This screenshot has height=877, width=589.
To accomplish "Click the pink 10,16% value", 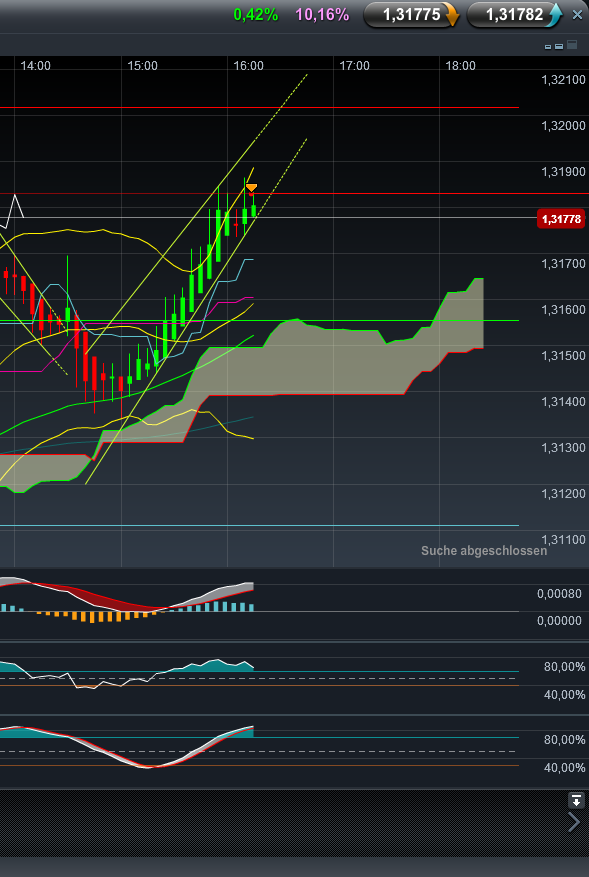I will tap(322, 15).
